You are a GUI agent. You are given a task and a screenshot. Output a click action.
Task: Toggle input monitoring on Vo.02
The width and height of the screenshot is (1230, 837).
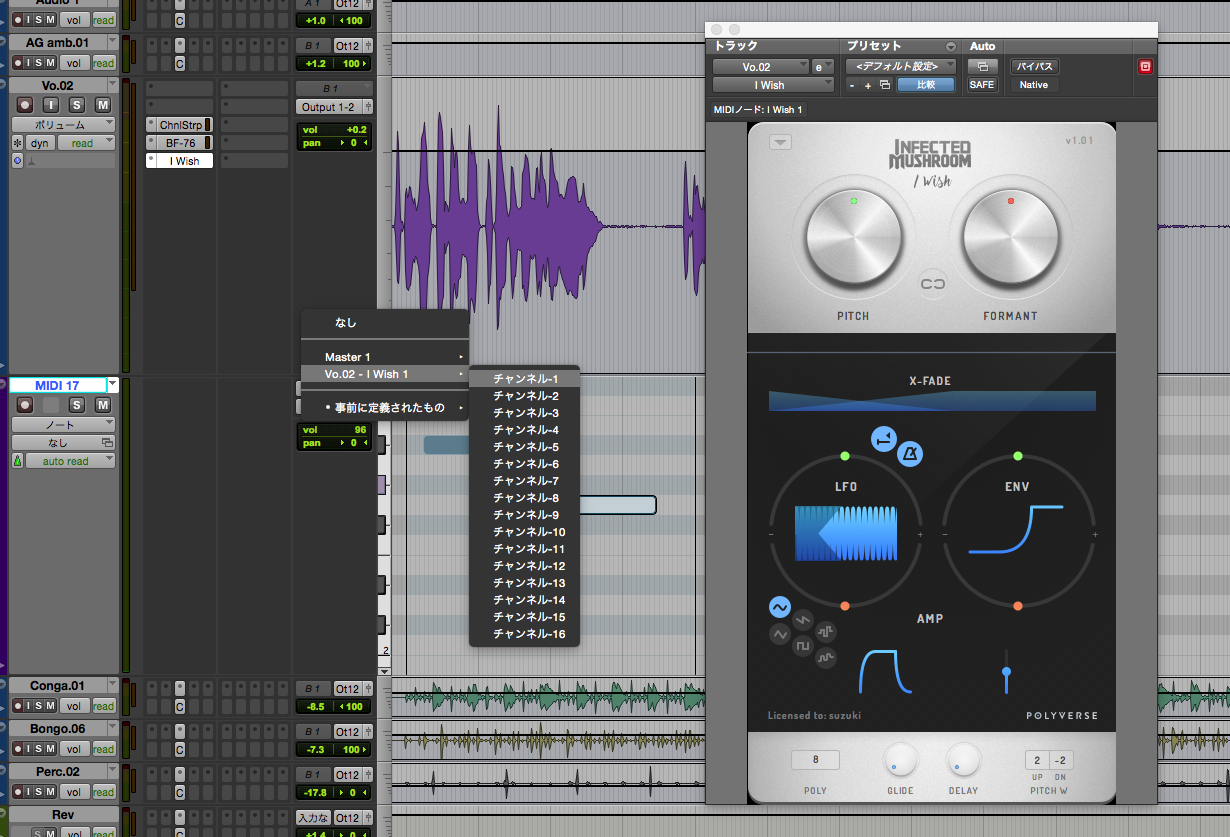click(x=50, y=105)
